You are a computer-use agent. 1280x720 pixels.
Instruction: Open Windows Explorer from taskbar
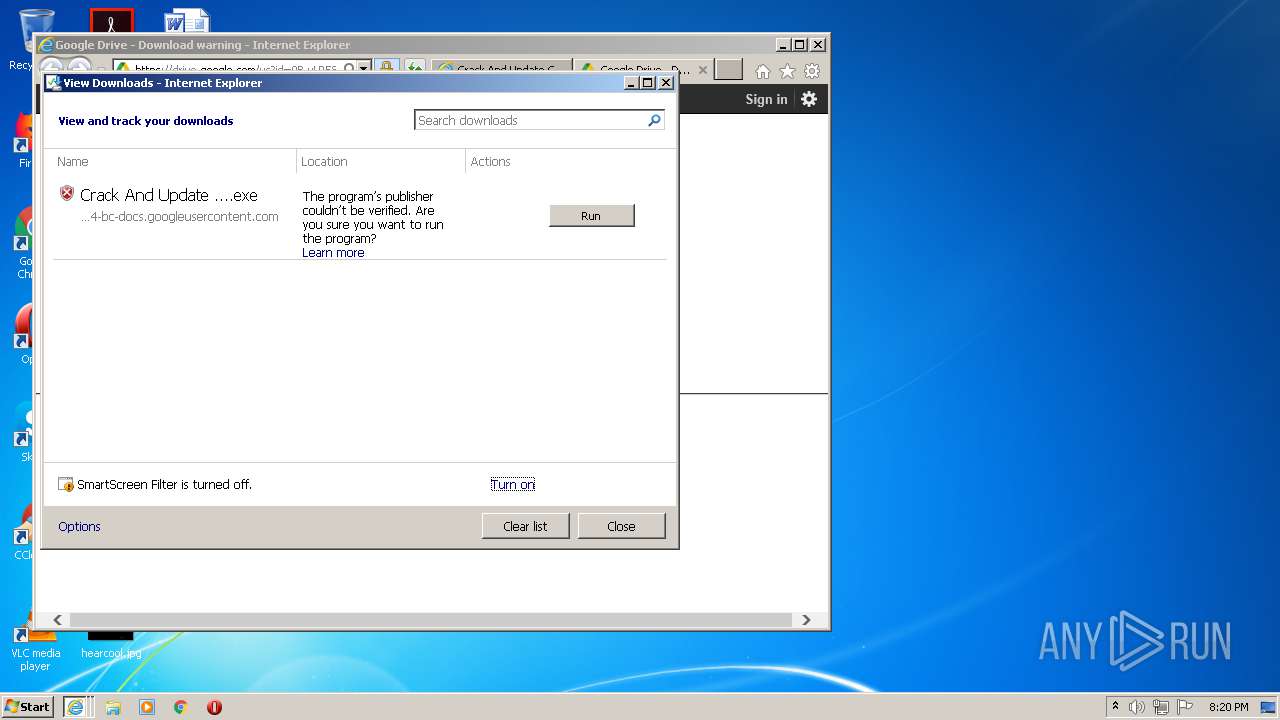click(113, 707)
